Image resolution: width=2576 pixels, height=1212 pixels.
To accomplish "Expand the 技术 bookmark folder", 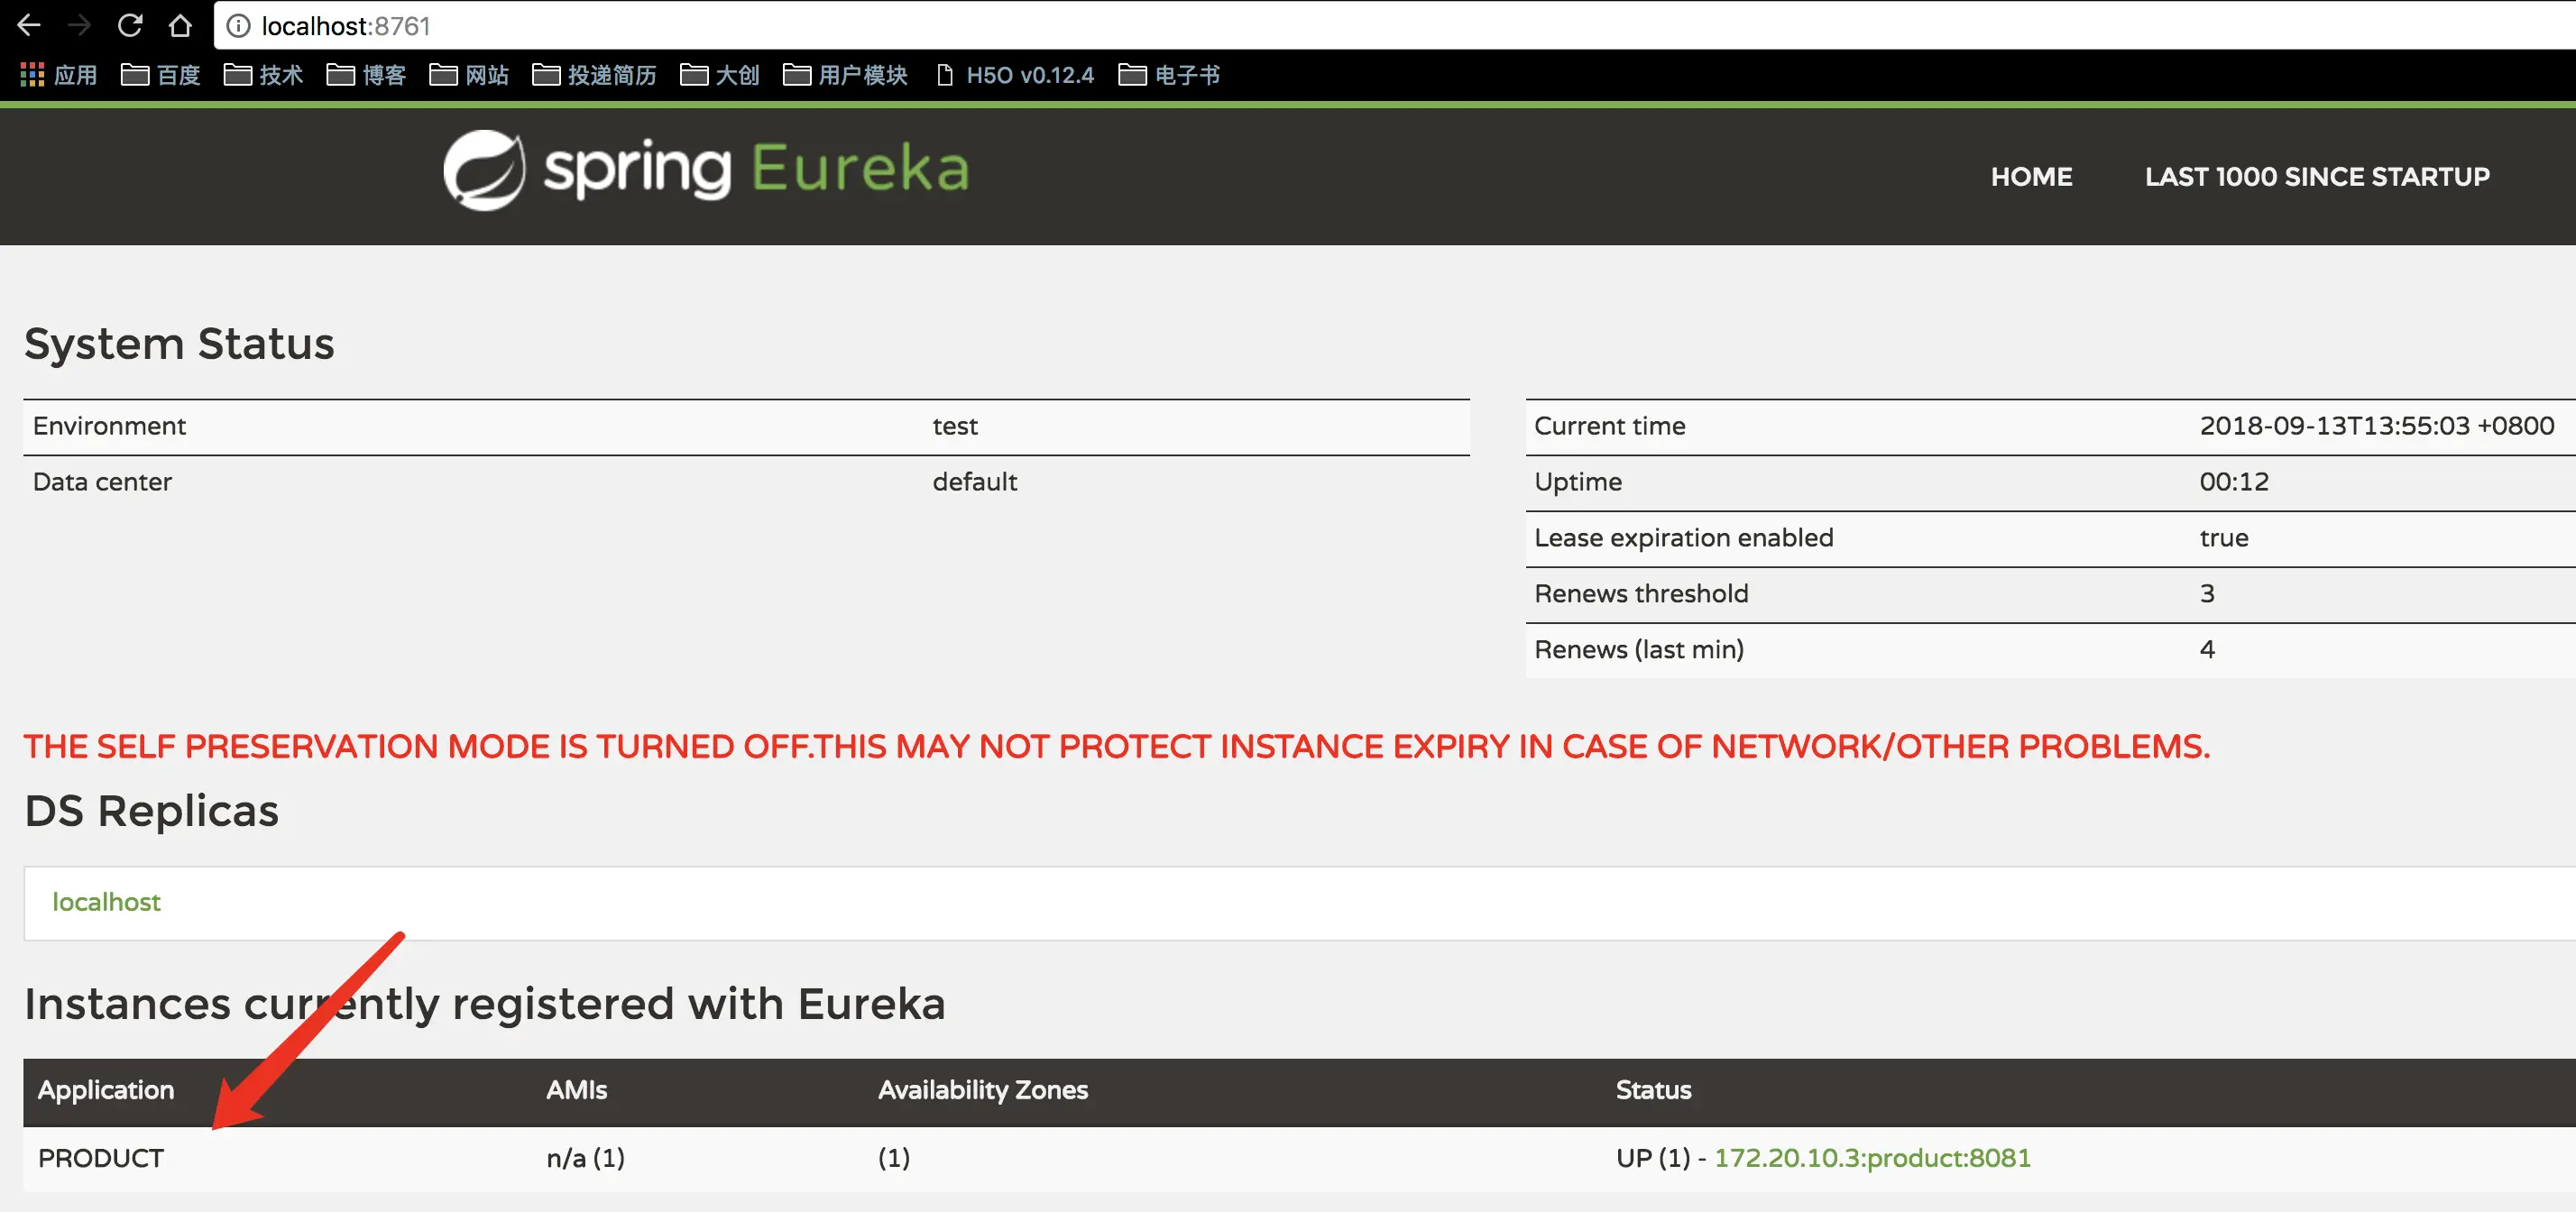I will point(264,75).
